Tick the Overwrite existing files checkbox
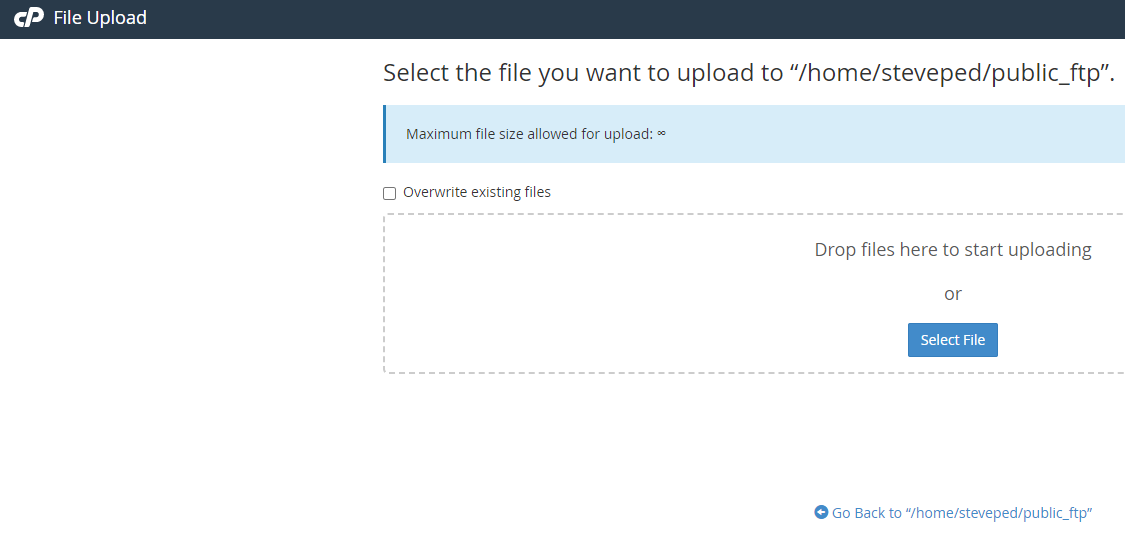The image size is (1125, 542). 390,193
